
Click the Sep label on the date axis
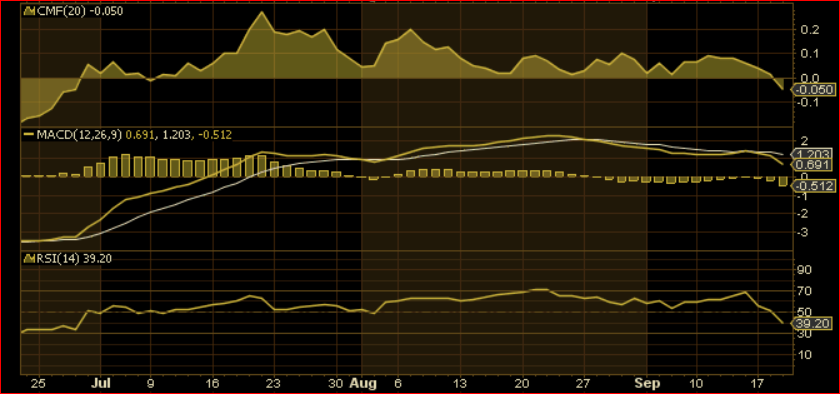coord(647,384)
